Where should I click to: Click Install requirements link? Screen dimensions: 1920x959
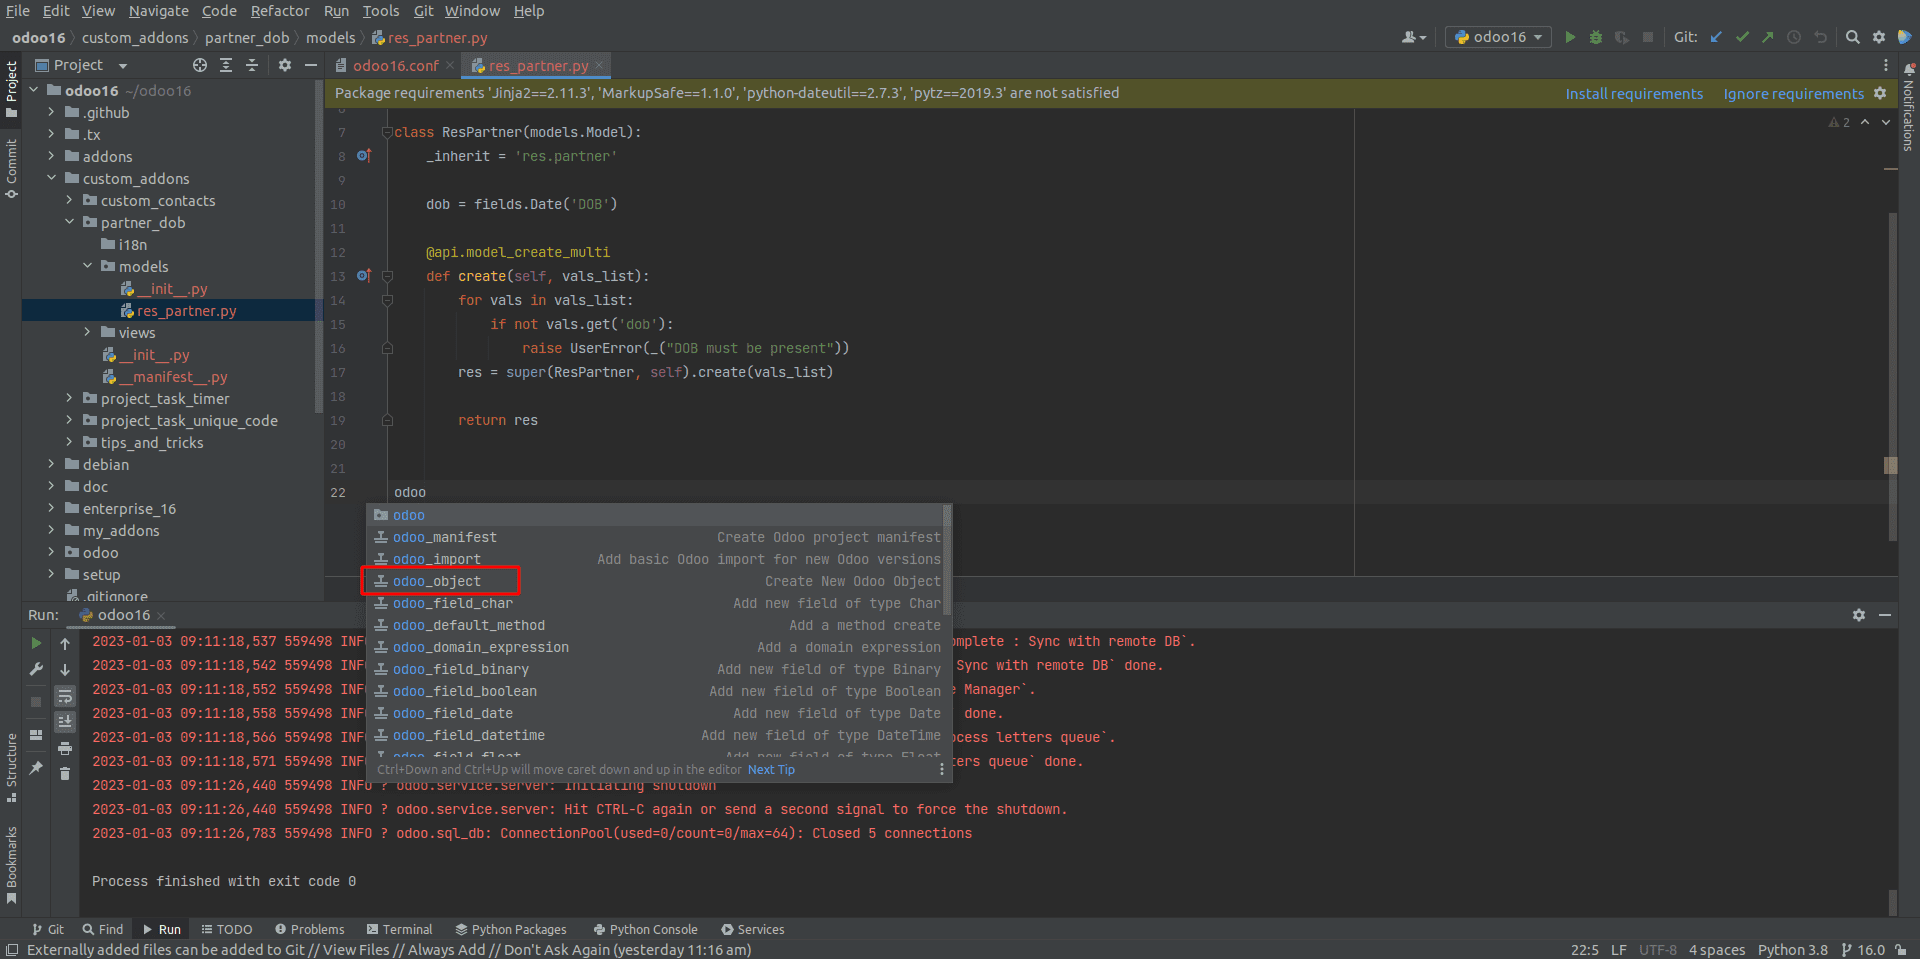1634,94
